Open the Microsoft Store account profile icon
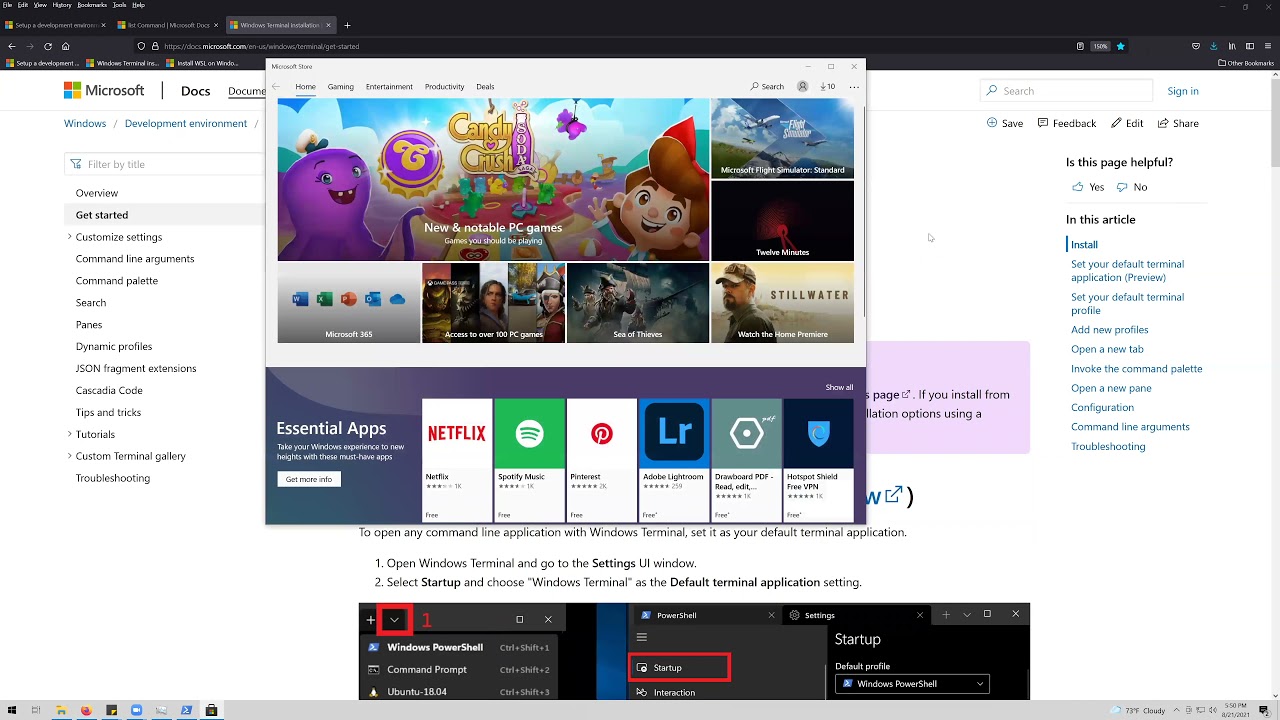 [802, 86]
